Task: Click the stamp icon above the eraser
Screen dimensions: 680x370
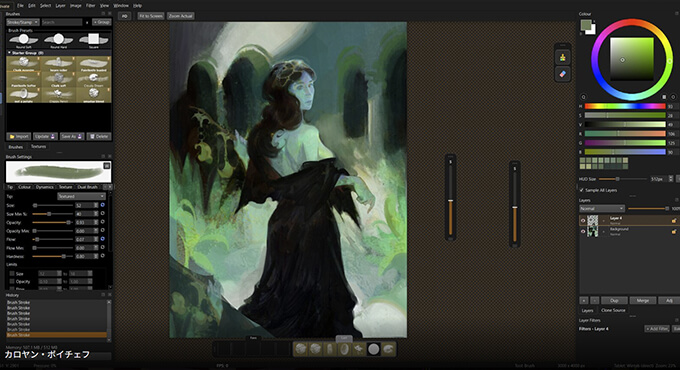Action: [x=562, y=57]
